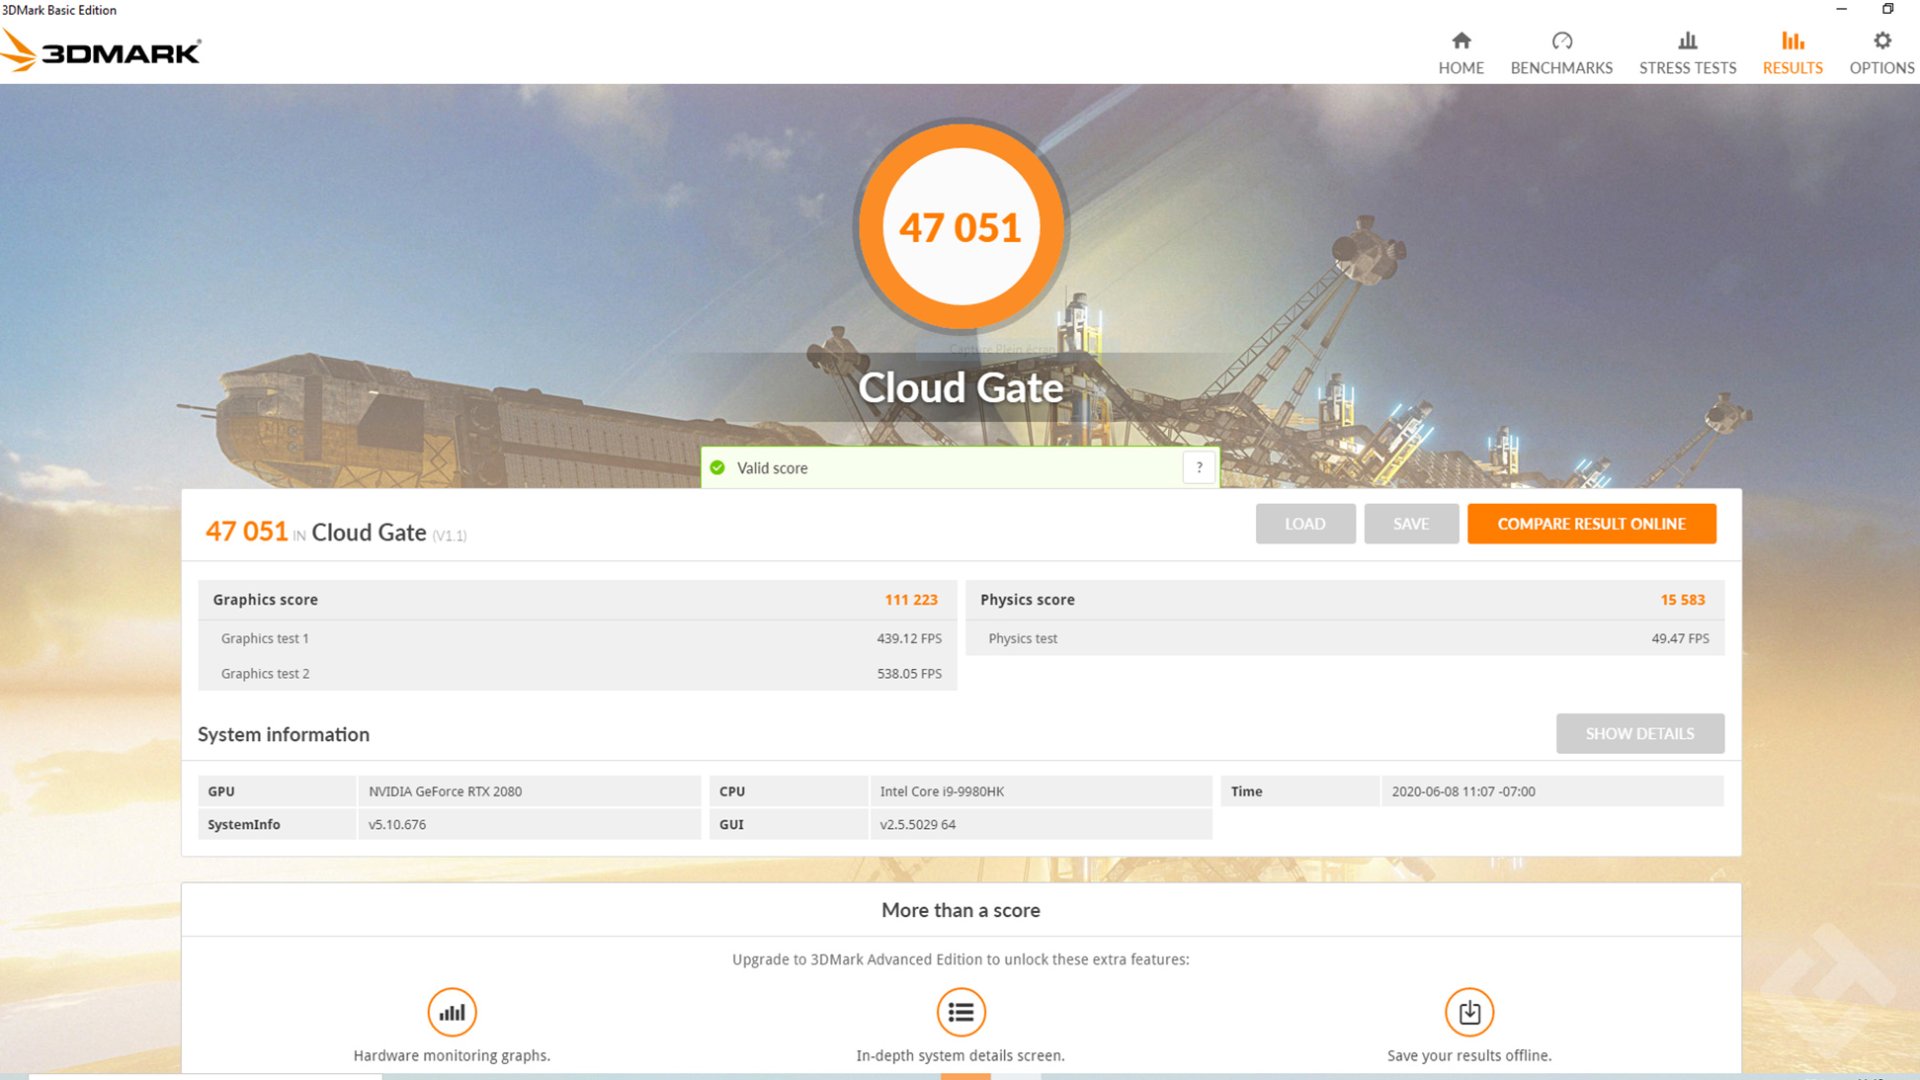This screenshot has width=1920, height=1080.
Task: Go to the HOME tab label
Action: tap(1461, 68)
